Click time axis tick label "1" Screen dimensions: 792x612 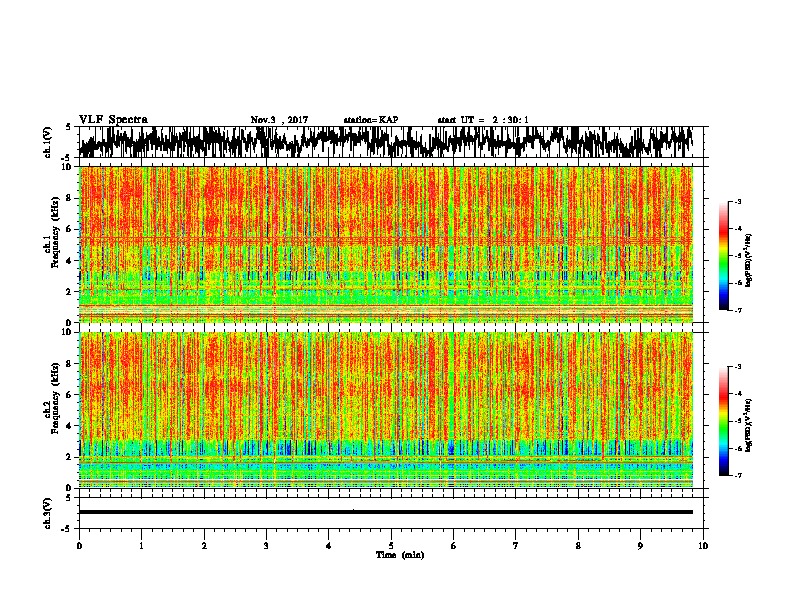(x=141, y=546)
